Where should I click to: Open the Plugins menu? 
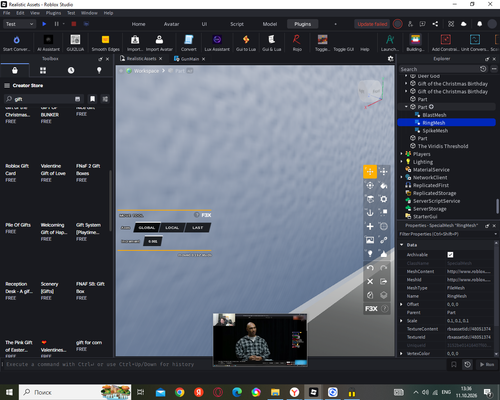53,13
